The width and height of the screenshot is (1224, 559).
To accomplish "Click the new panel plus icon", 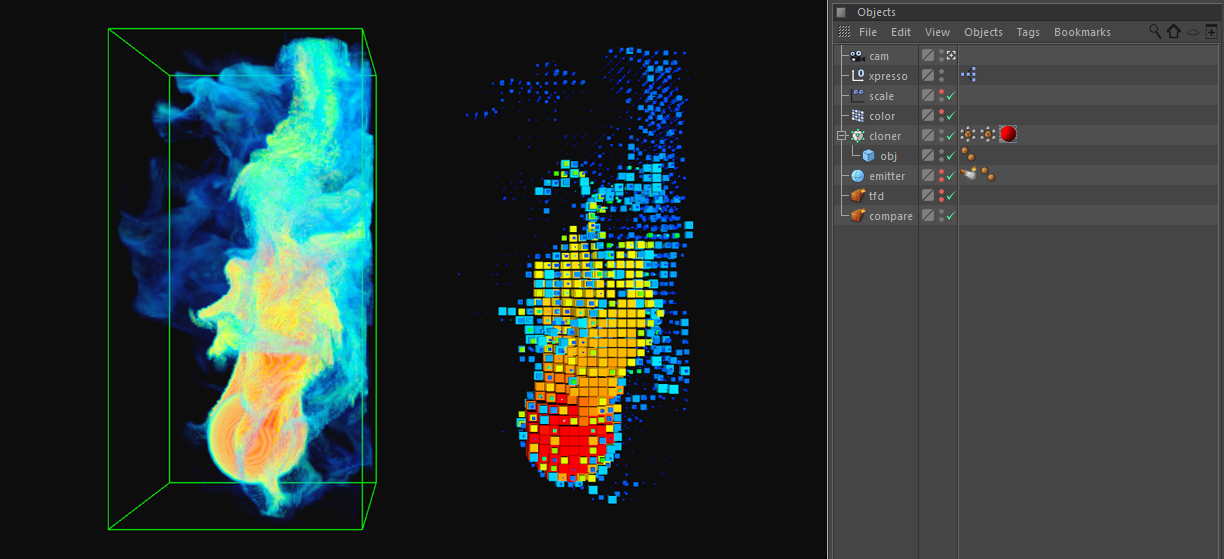I will (x=1211, y=32).
